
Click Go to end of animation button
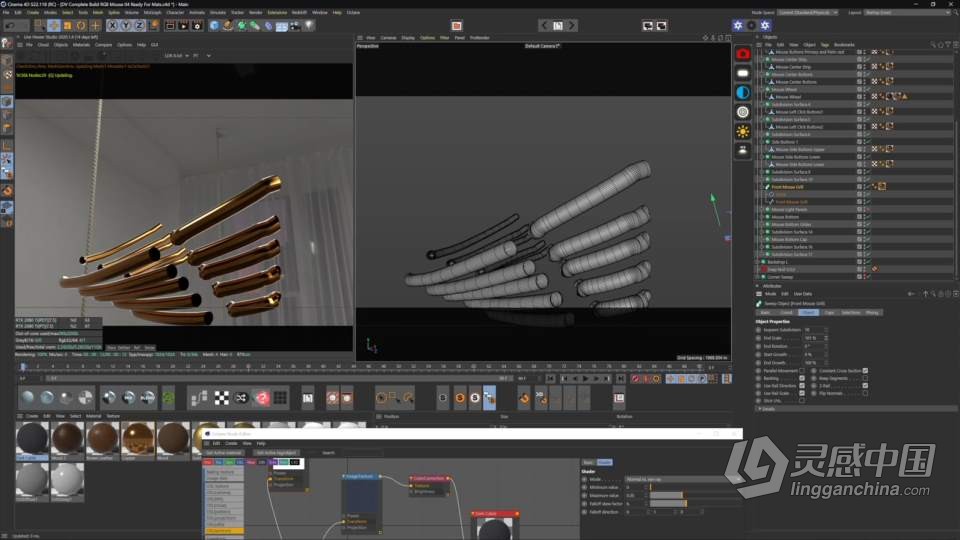click(620, 379)
